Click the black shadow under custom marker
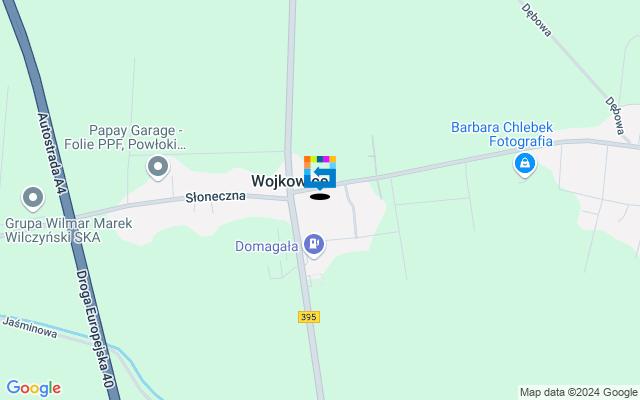 click(320, 197)
